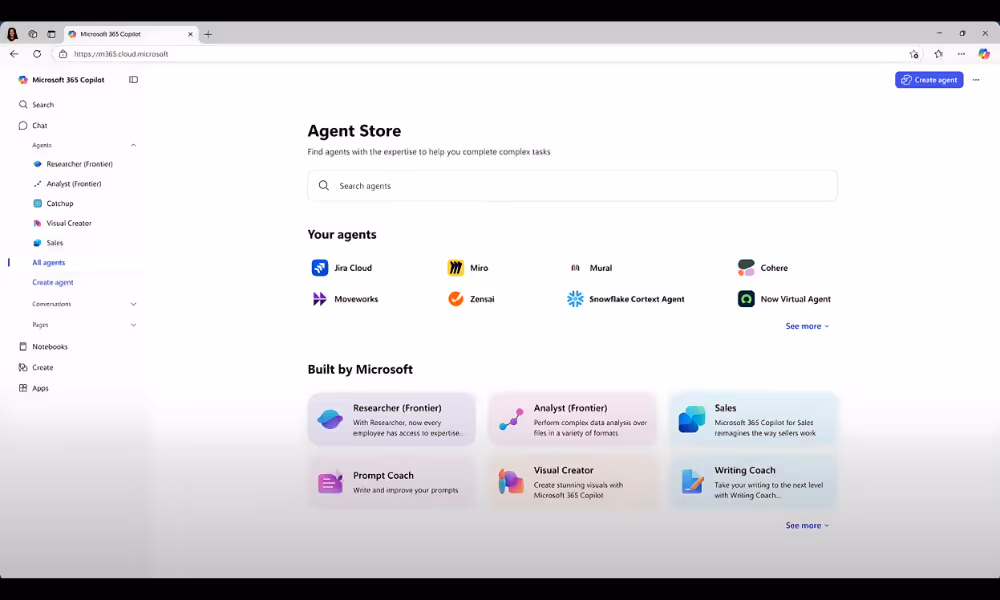Screen dimensions: 1000x600
Task: Open the Zensai agent
Action: [x=471, y=299]
